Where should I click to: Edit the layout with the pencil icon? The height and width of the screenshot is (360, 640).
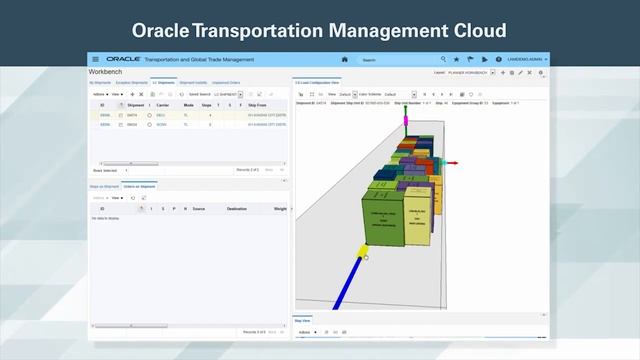(x=520, y=73)
